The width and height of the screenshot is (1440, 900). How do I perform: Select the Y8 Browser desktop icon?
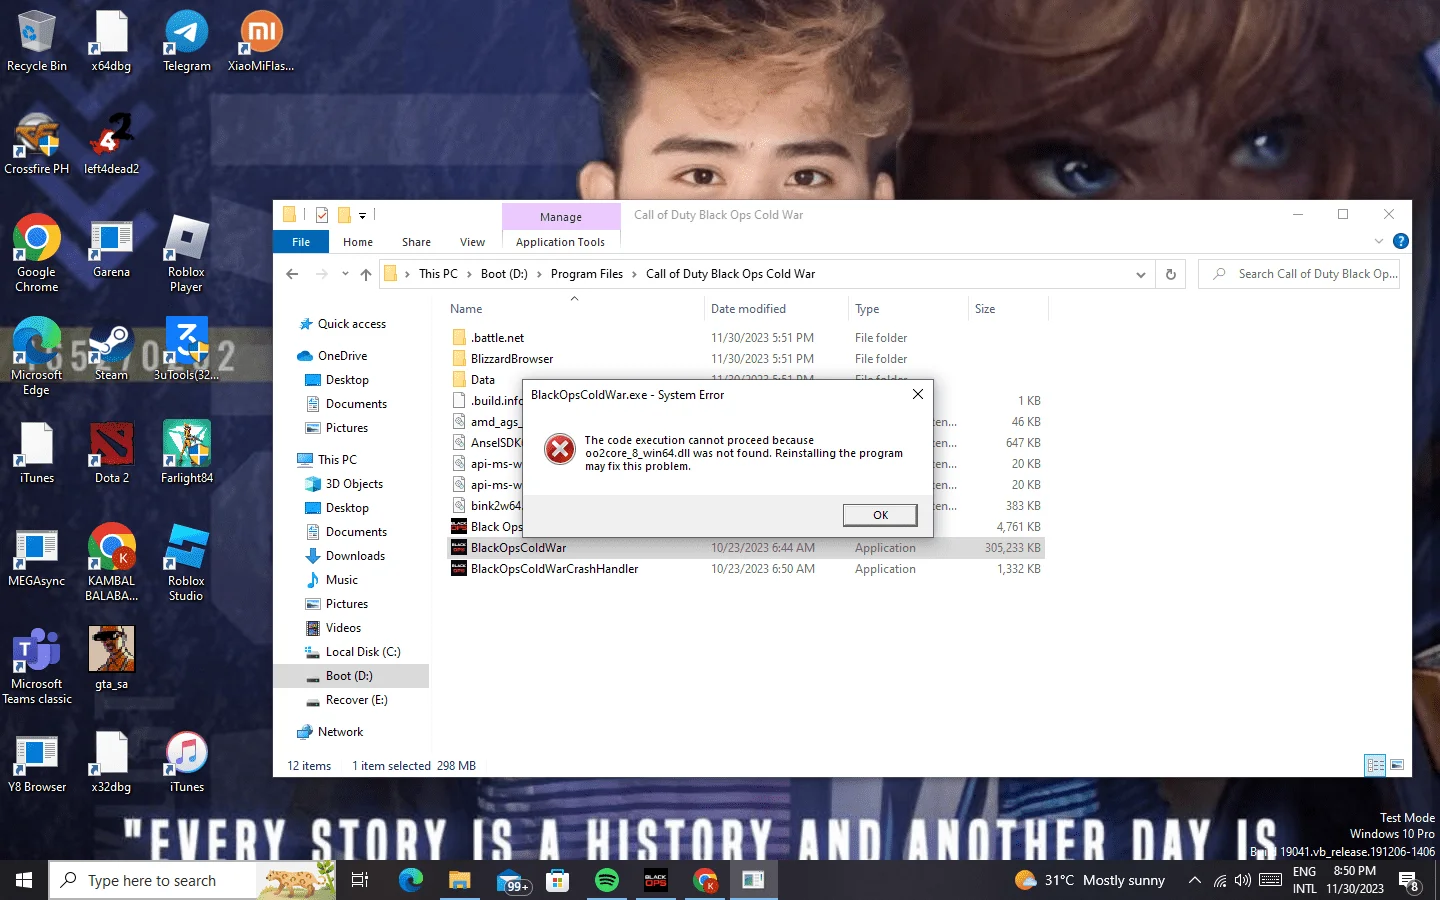tap(37, 762)
